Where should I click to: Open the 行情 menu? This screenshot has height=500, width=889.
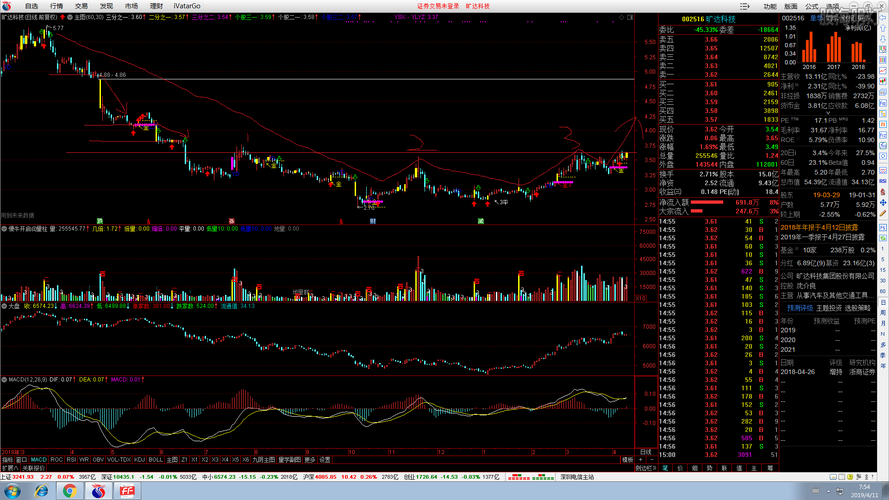click(x=56, y=6)
